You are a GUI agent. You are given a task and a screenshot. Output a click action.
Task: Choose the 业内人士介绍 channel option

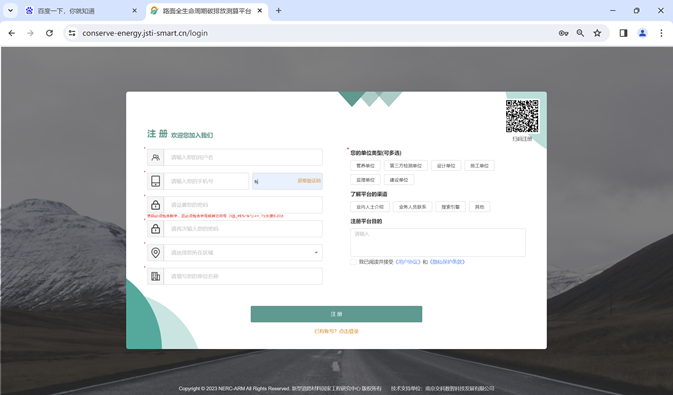point(370,207)
